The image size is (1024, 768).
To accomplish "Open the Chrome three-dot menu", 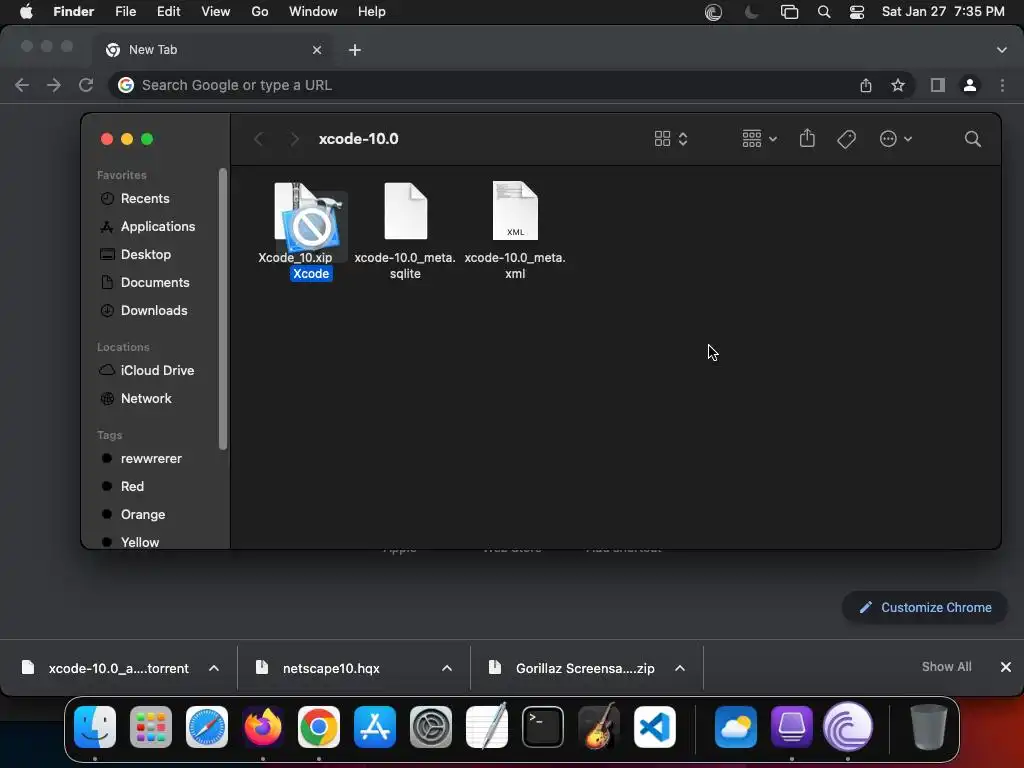I will click(1002, 85).
